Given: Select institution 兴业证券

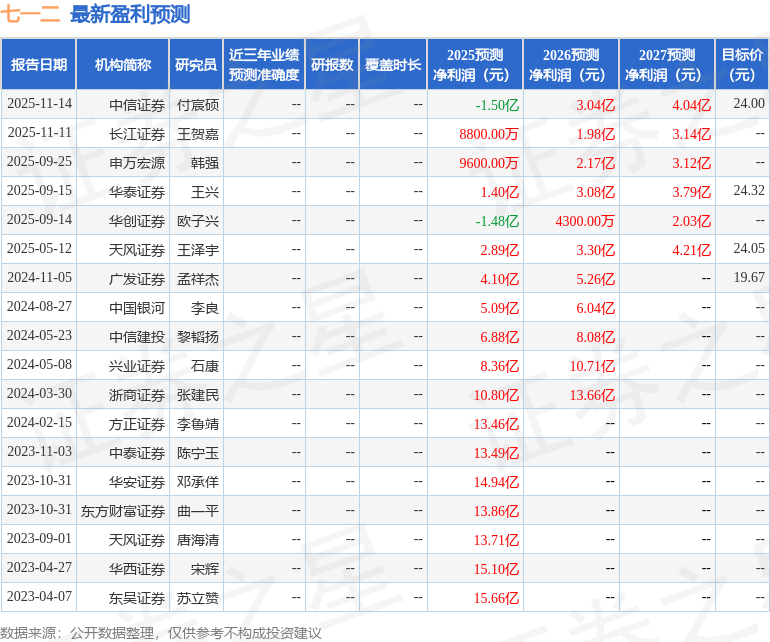Looking at the screenshot, I should [137, 366].
